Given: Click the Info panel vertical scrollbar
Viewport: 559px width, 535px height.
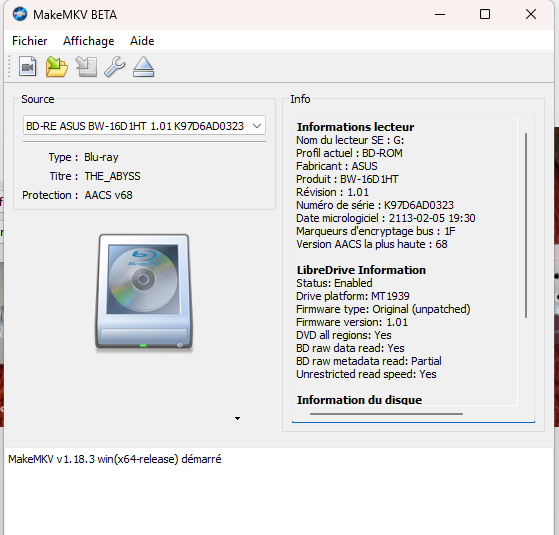Looking at the screenshot, I should [526, 225].
